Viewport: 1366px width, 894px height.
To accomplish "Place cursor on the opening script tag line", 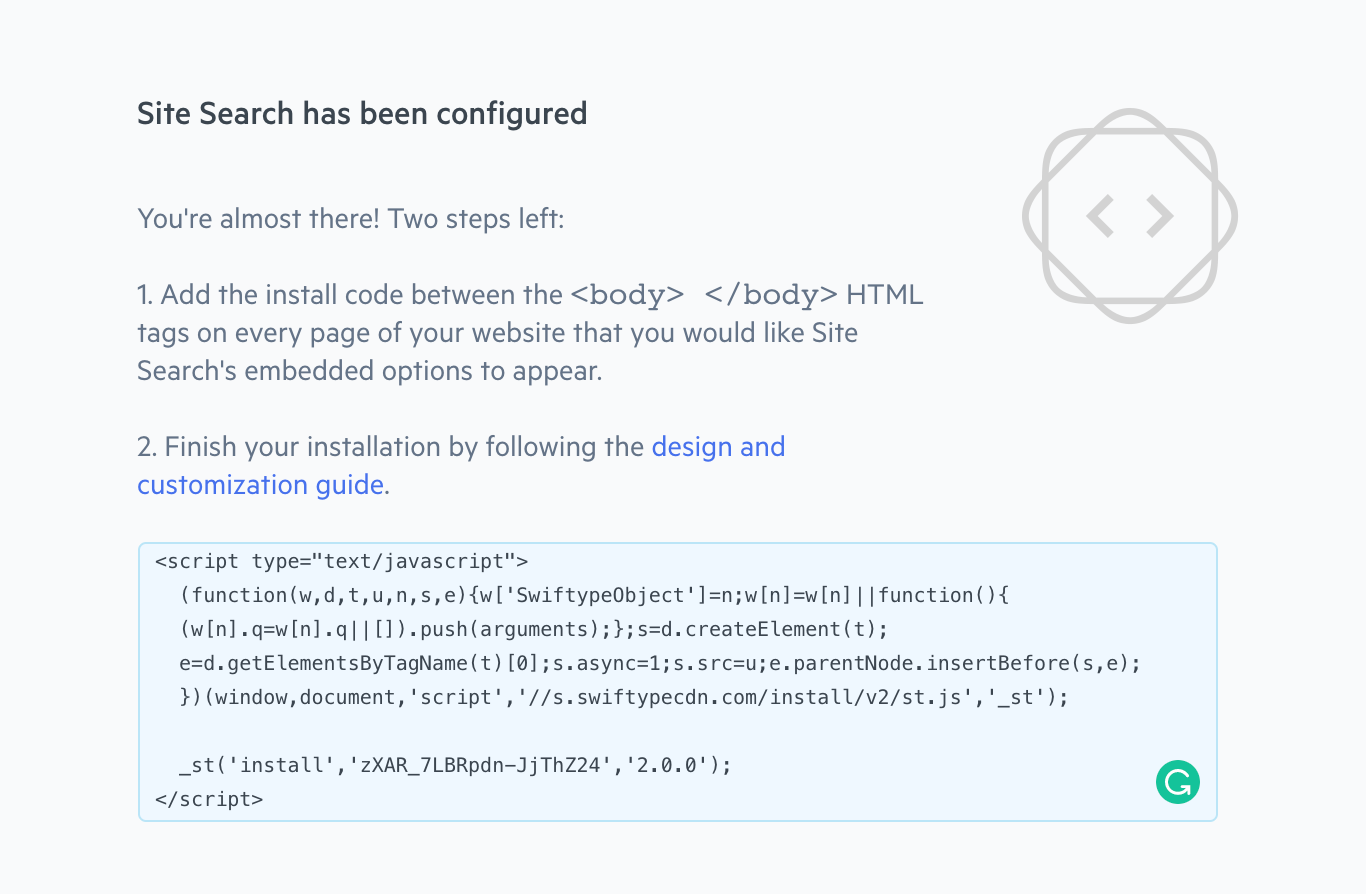I will (342, 561).
